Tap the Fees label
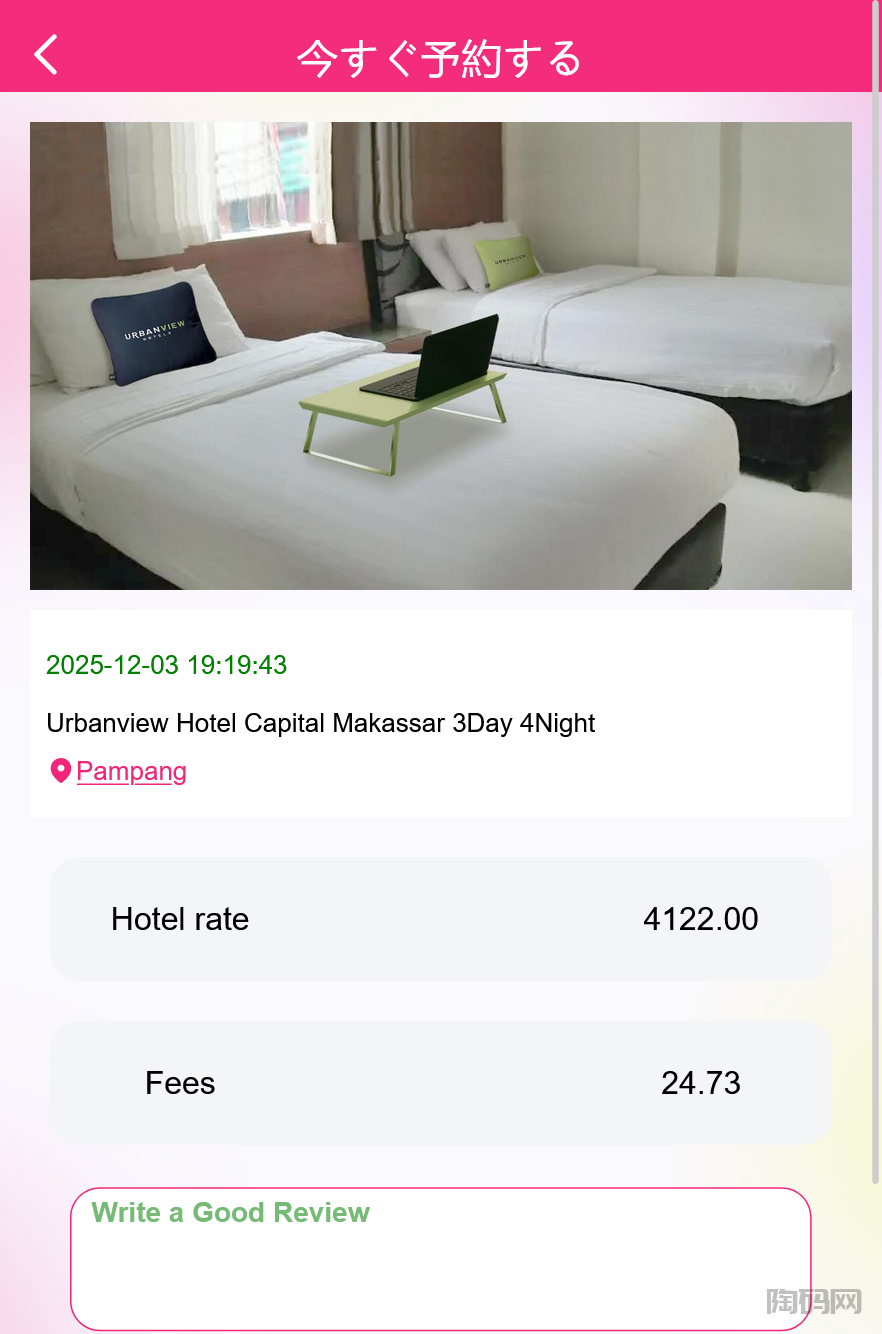882x1334 pixels. (x=180, y=1083)
